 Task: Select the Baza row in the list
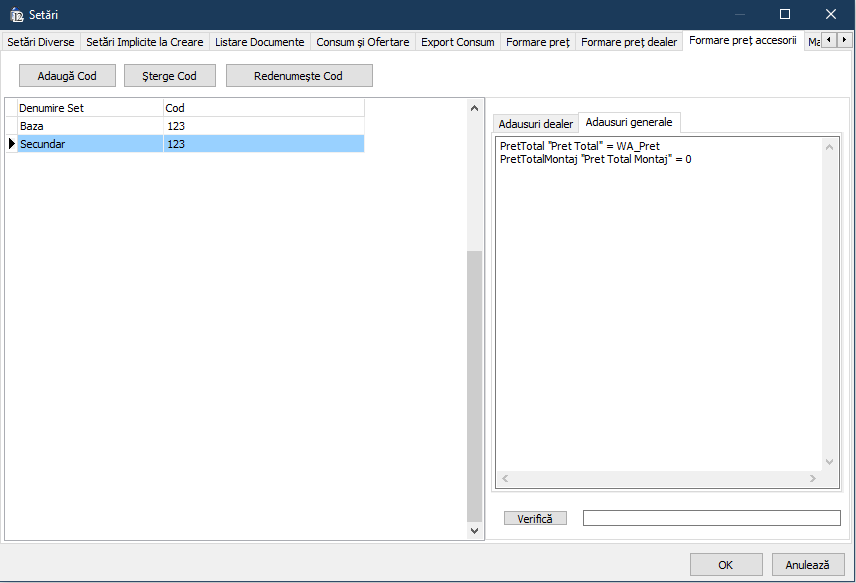point(90,126)
